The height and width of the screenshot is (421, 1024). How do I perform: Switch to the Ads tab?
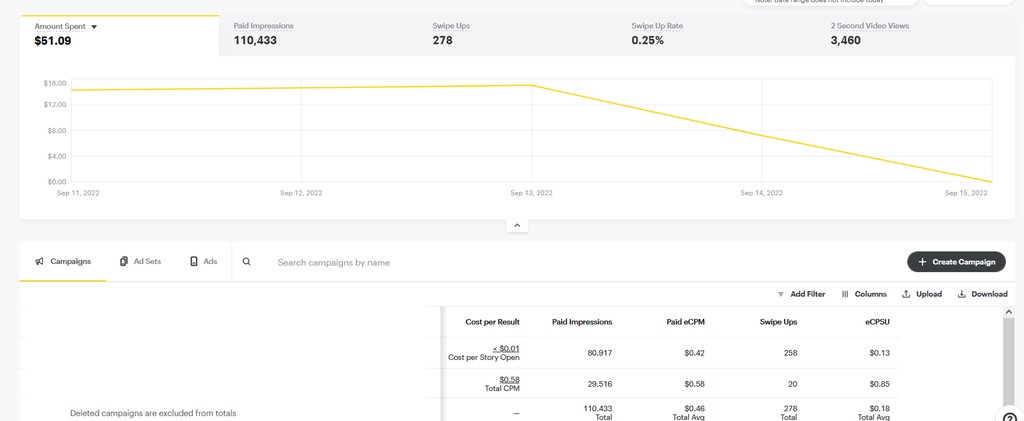[x=203, y=261]
